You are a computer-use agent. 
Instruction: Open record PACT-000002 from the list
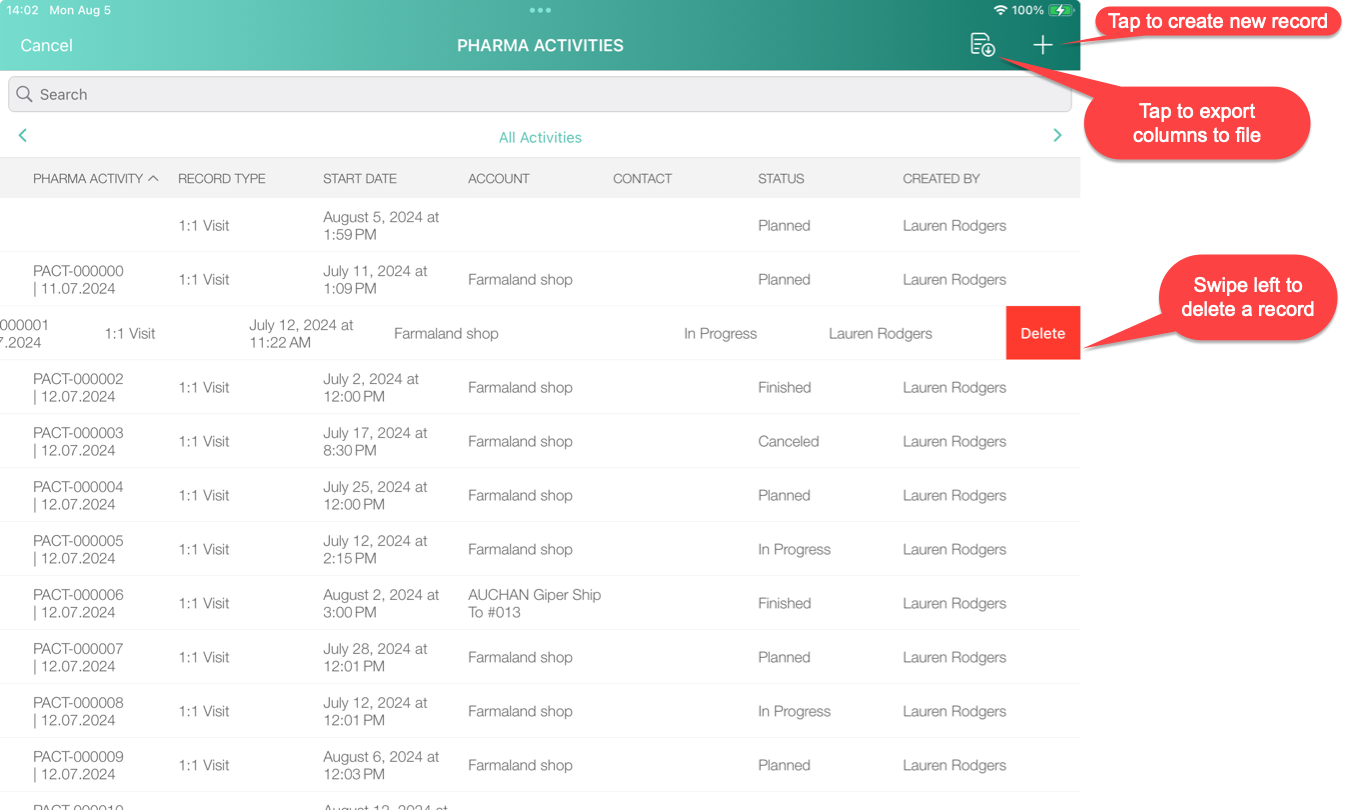400,387
